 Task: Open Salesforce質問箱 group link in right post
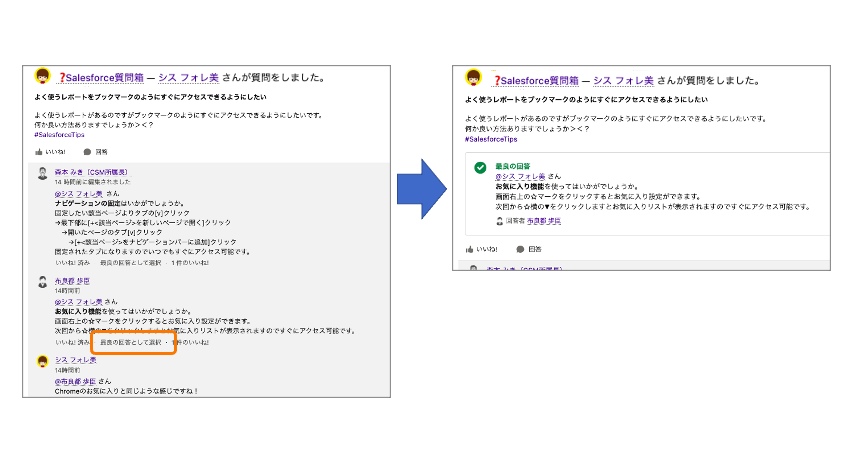pos(536,81)
